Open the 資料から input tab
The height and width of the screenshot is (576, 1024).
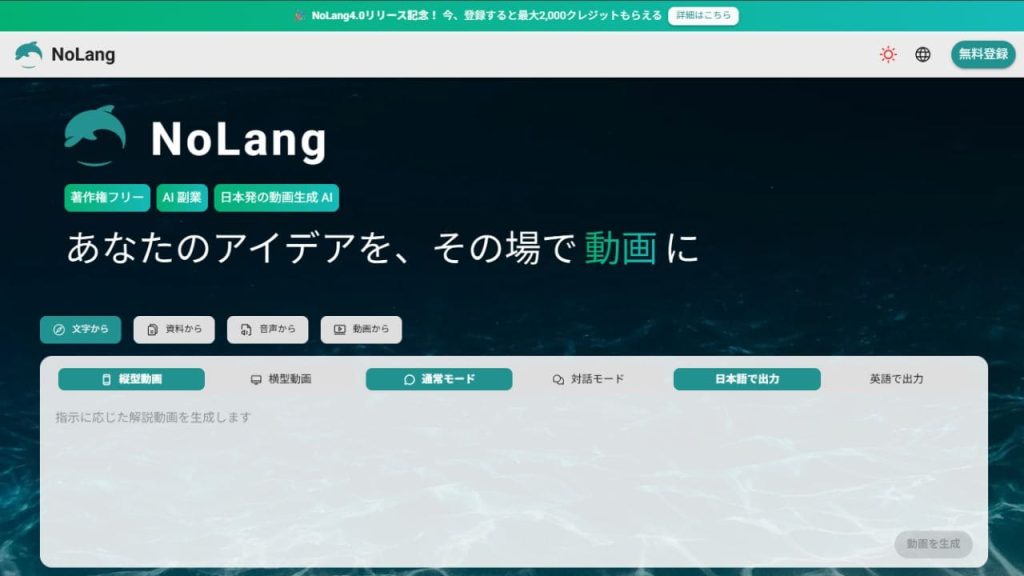tap(174, 330)
